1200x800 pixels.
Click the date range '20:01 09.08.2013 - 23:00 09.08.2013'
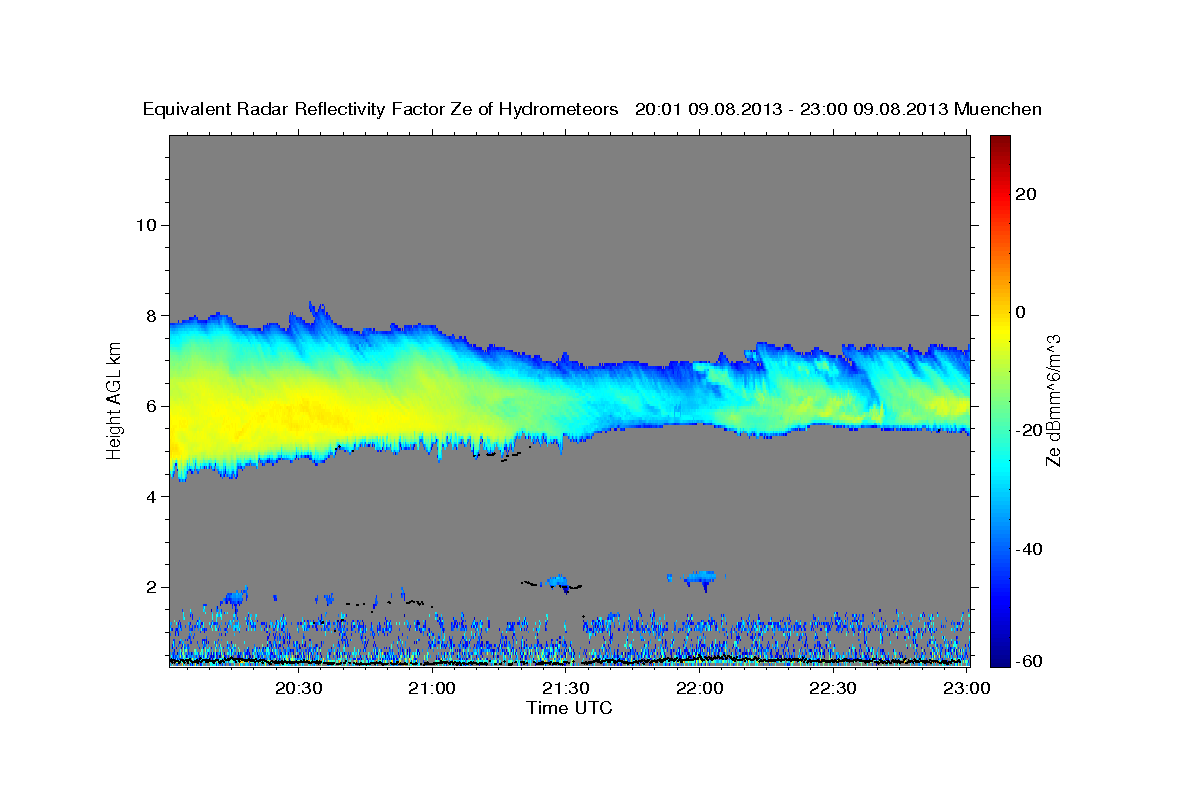tap(792, 109)
